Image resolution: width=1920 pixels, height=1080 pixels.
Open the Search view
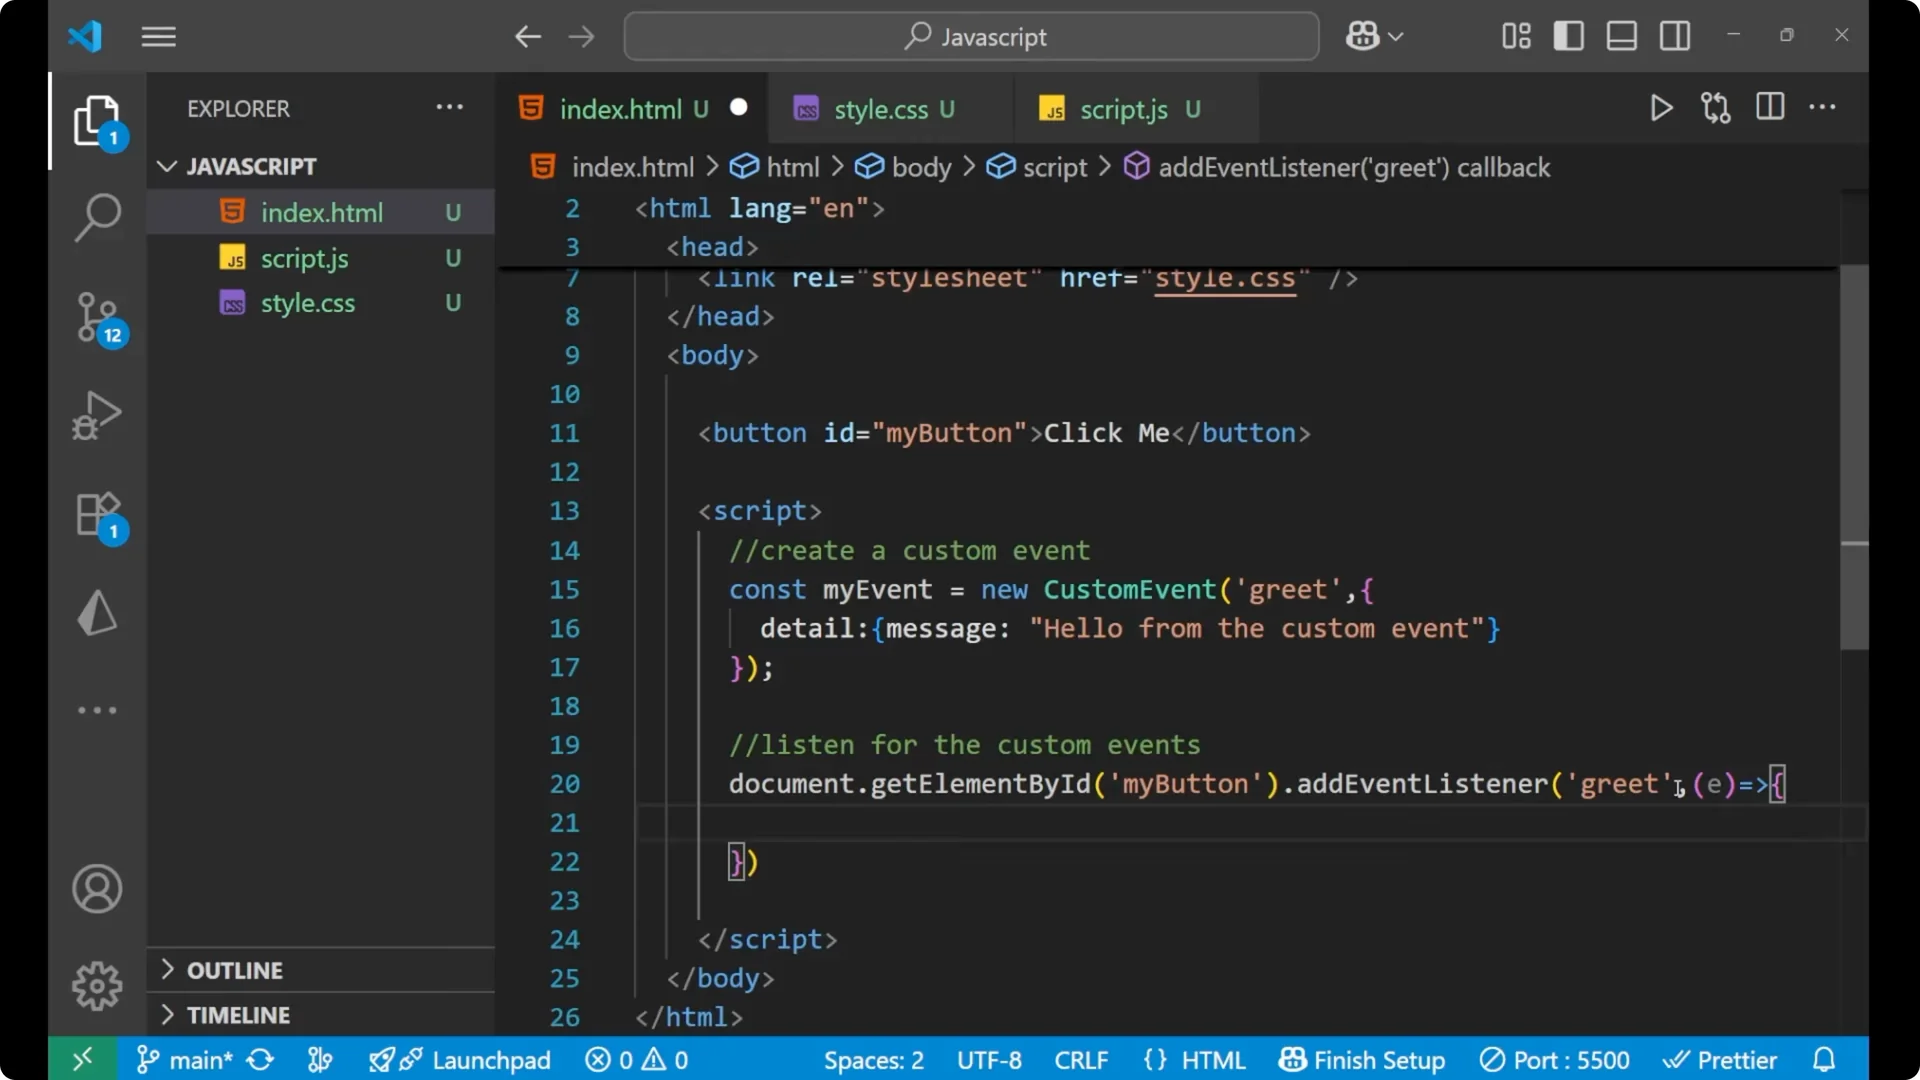click(97, 217)
